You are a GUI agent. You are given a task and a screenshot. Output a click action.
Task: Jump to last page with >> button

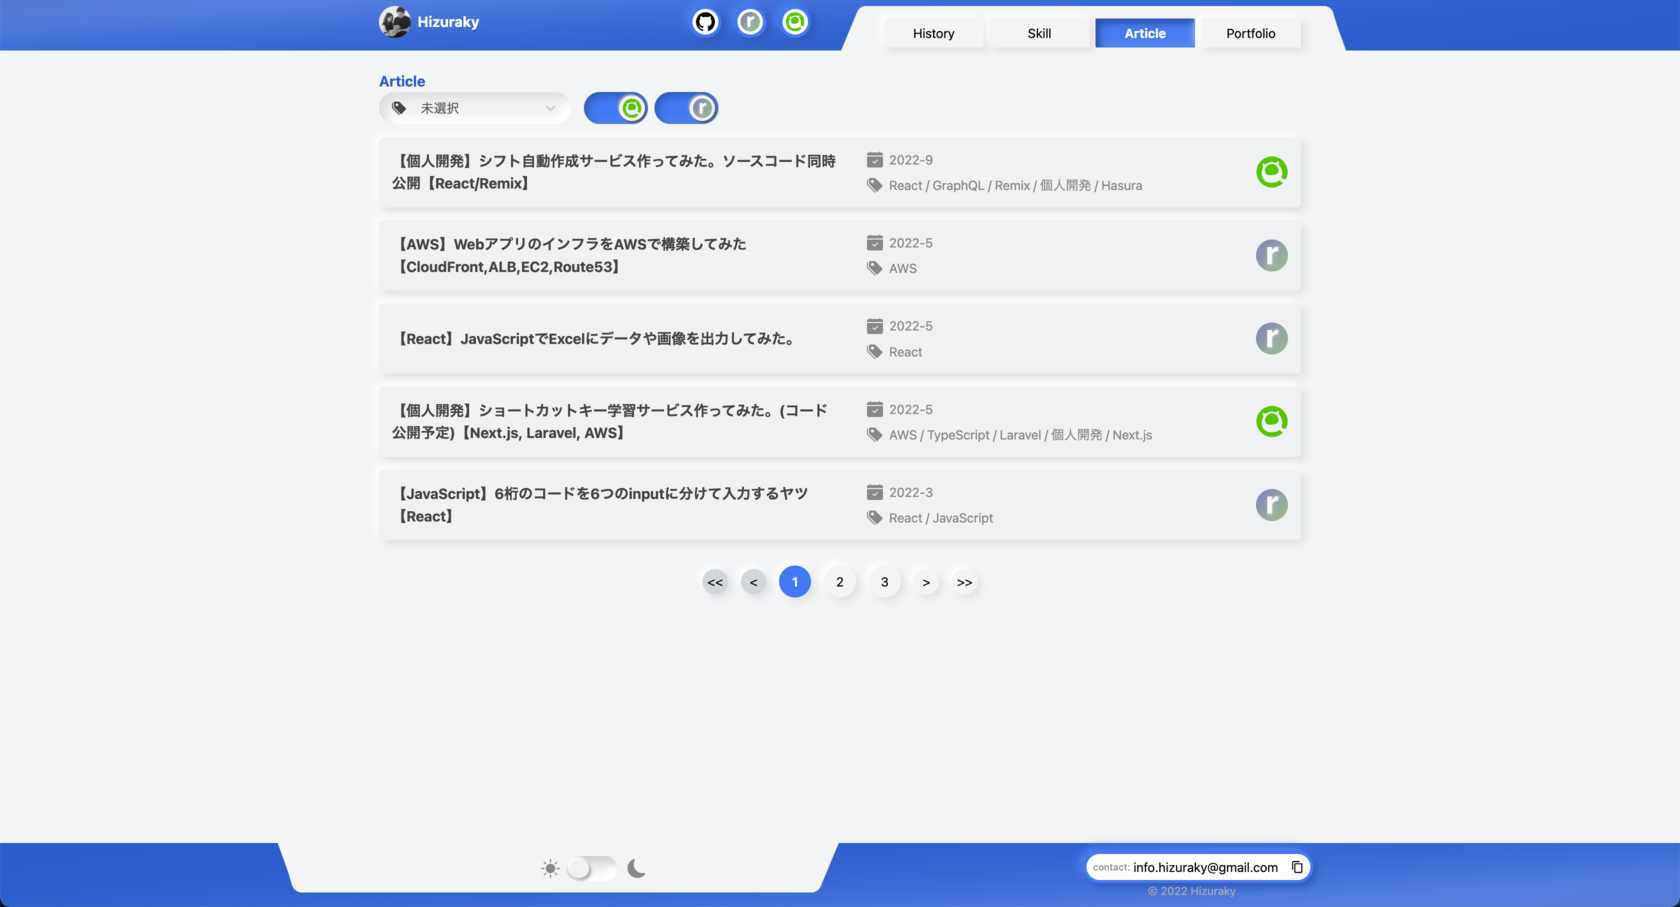[x=965, y=582]
